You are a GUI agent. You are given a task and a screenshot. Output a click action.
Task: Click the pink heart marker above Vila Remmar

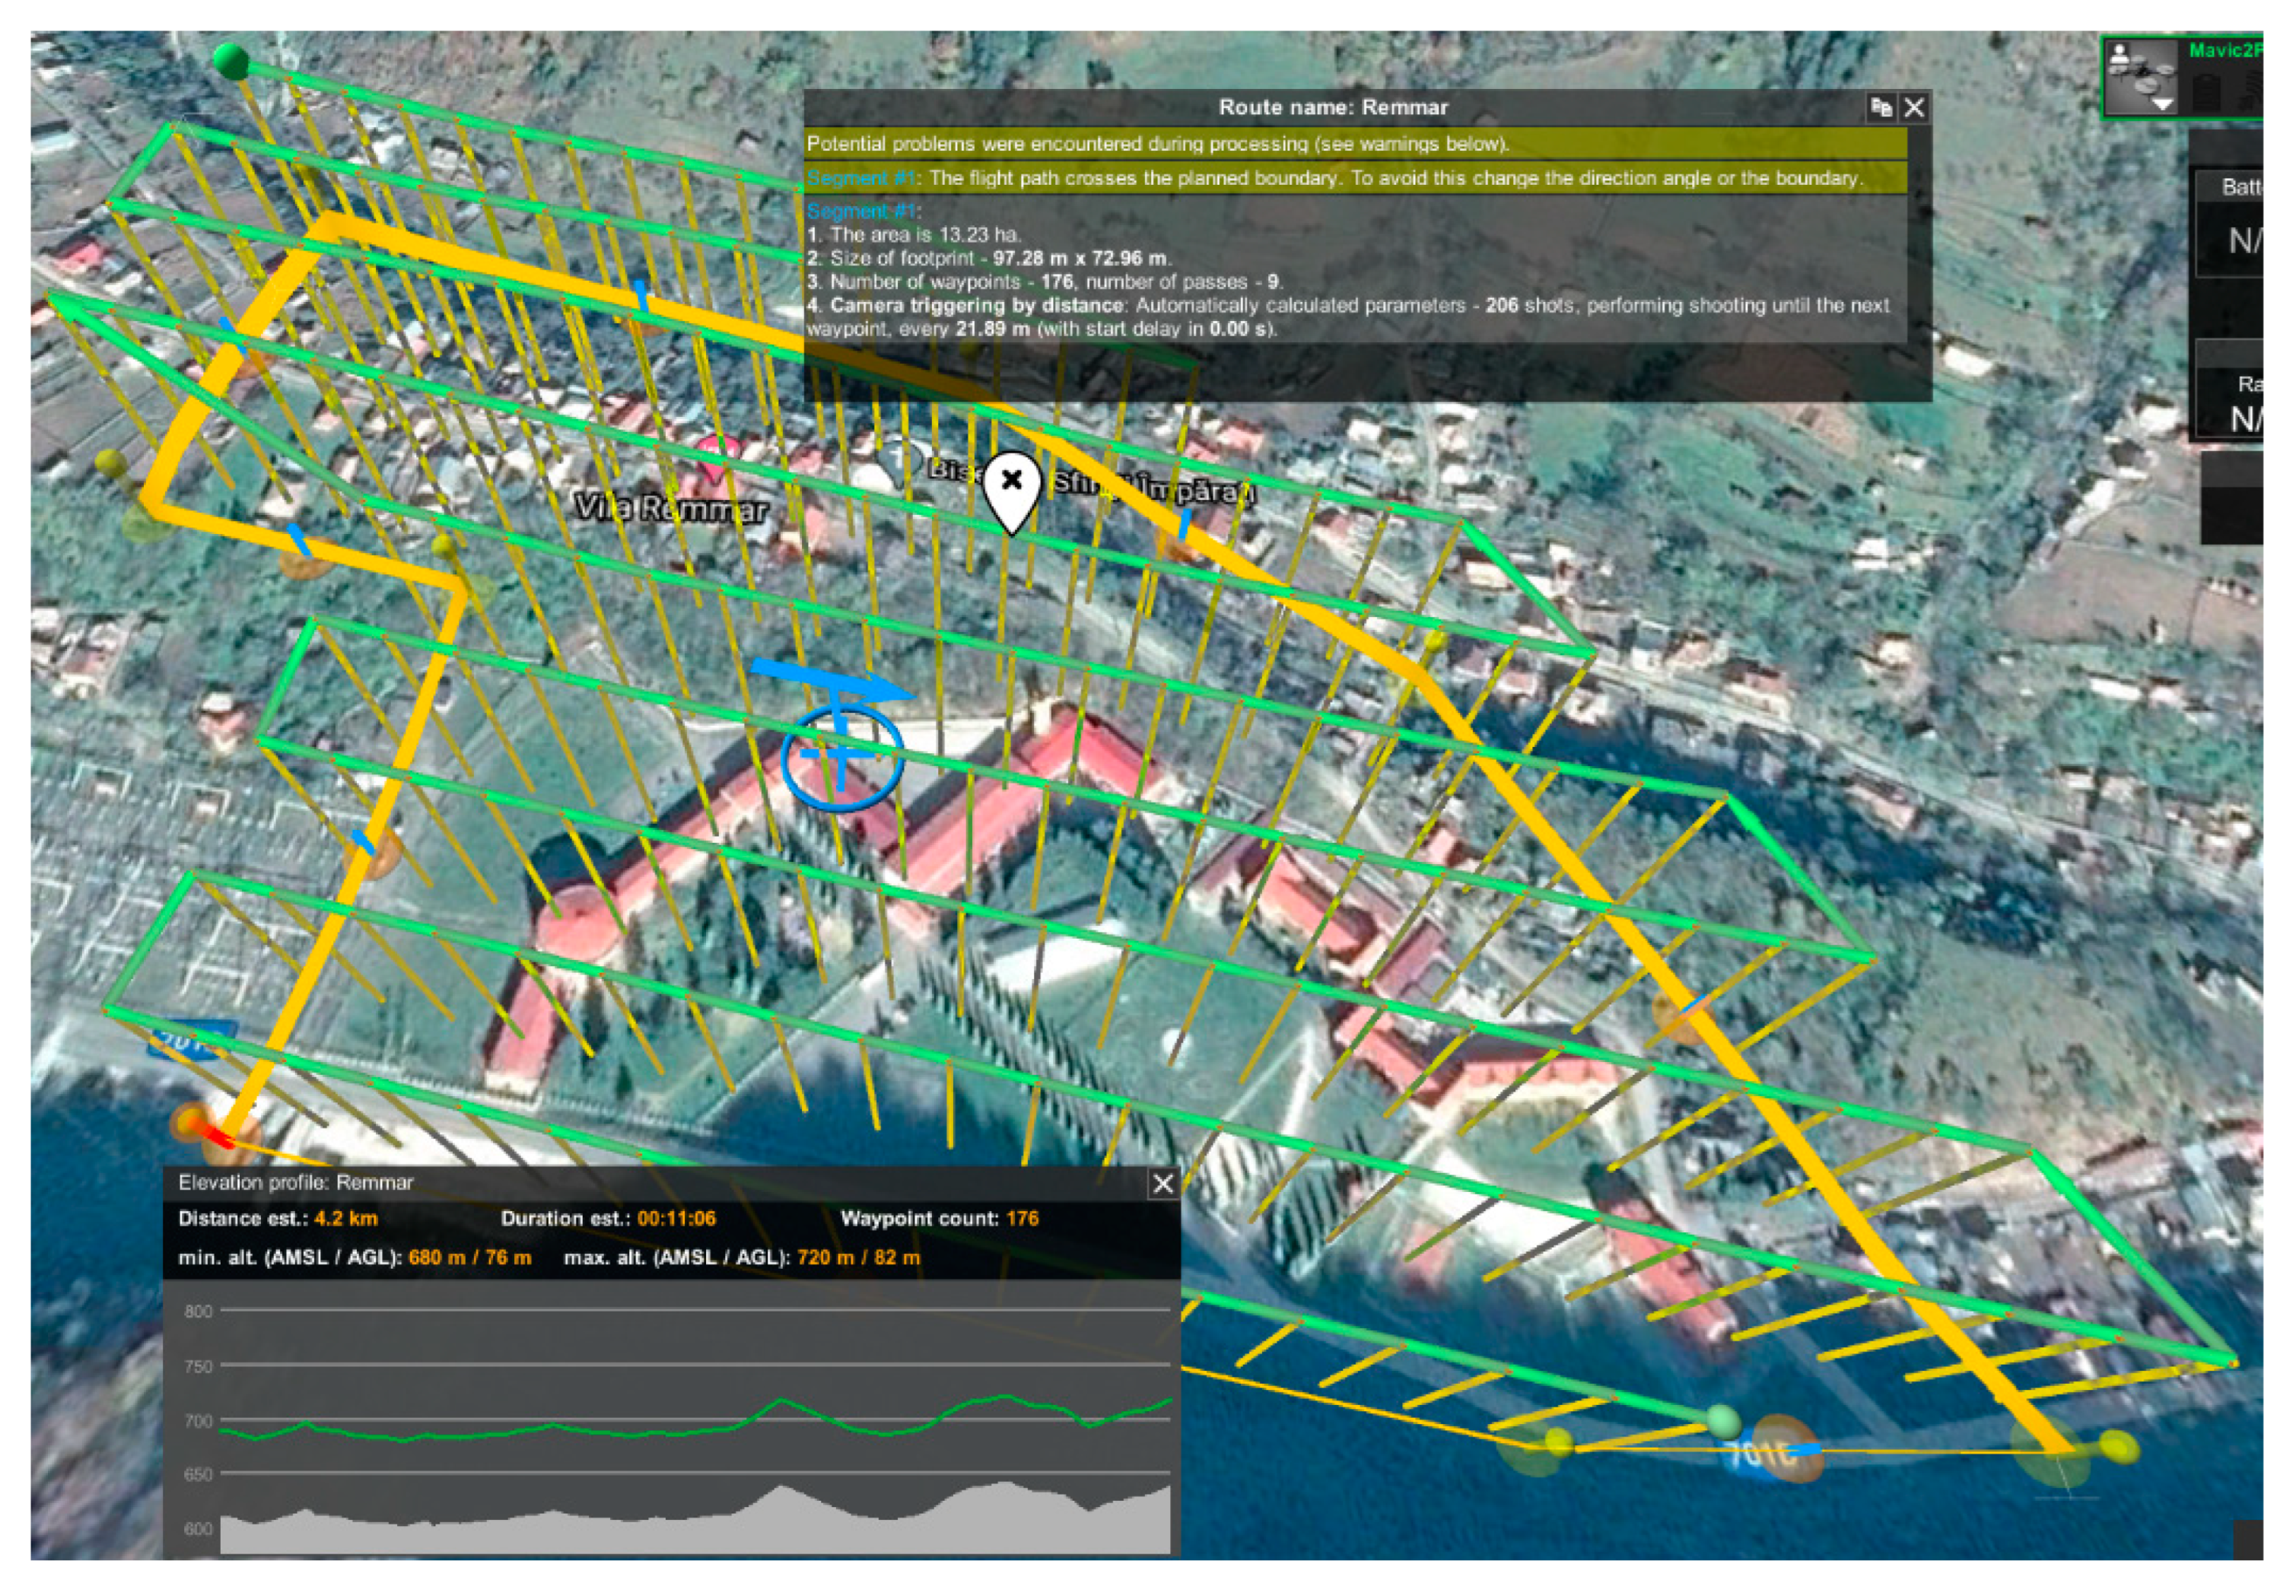point(714,455)
